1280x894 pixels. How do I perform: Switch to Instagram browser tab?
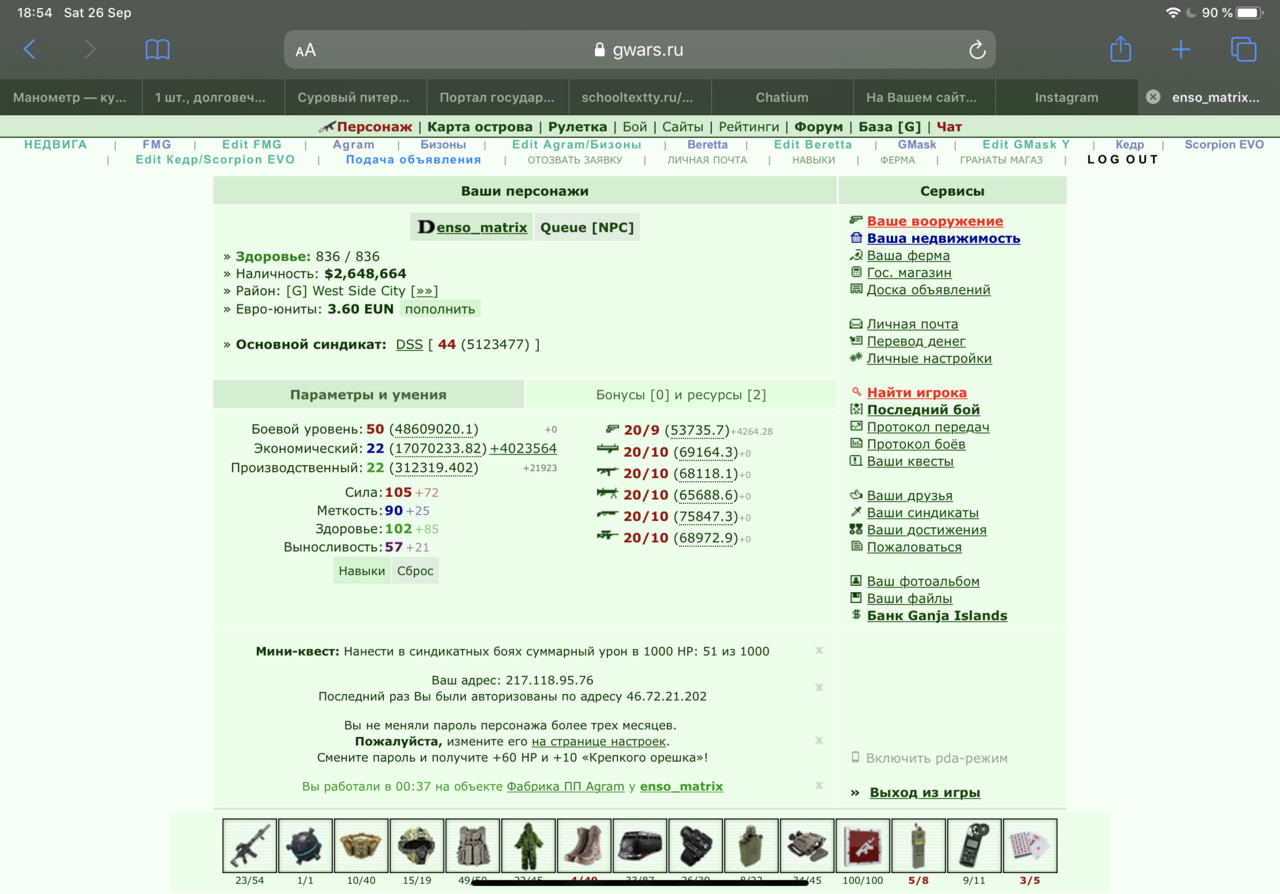[x=1066, y=97]
